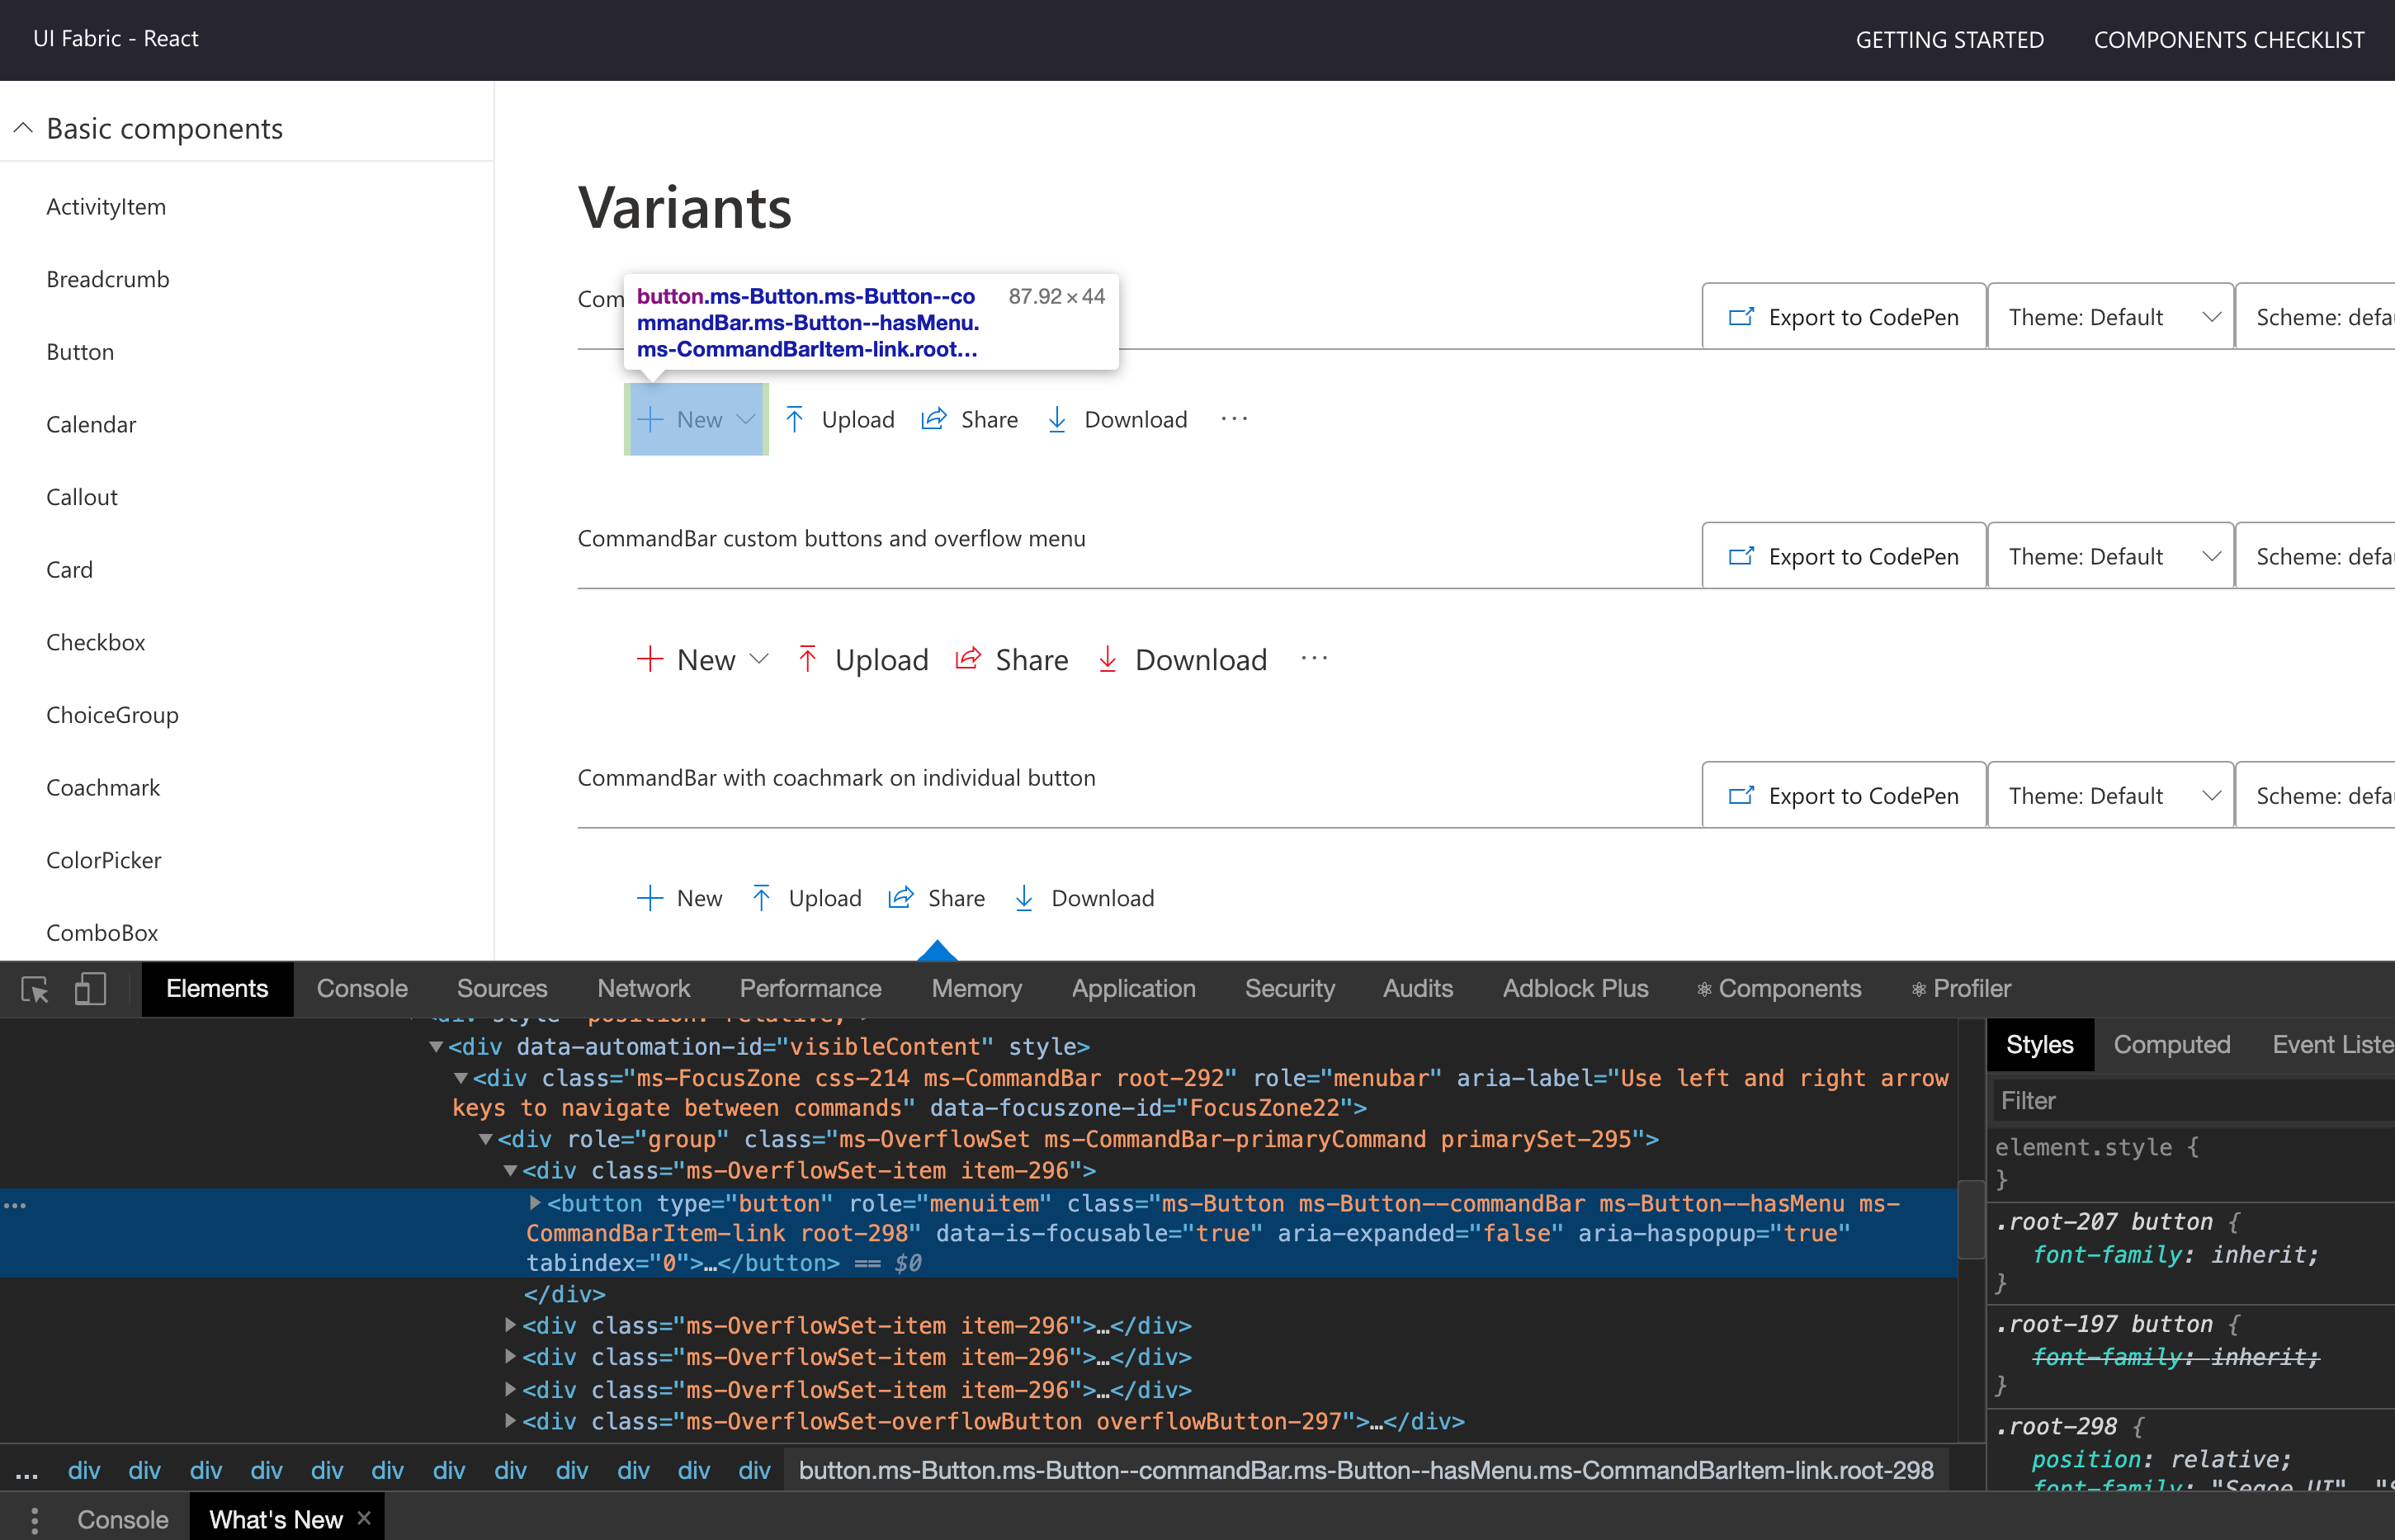Expand the selected button element node
The height and width of the screenshot is (1540, 2395).
[x=535, y=1203]
